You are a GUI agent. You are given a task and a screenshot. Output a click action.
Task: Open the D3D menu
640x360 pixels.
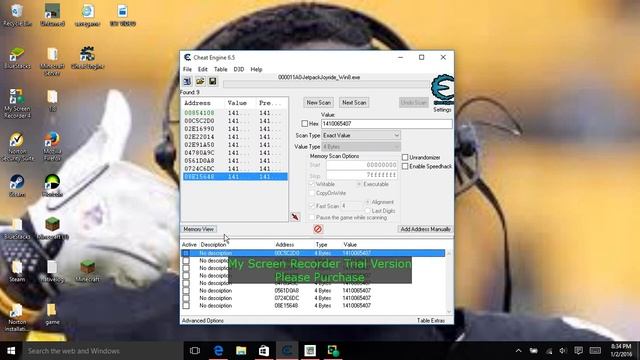tap(239, 69)
